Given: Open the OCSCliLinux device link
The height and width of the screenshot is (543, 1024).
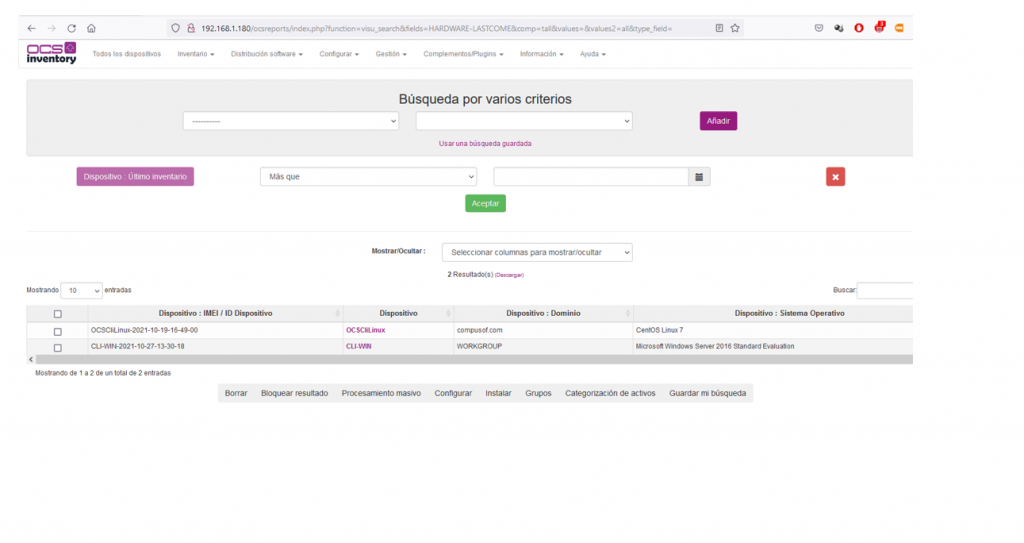Looking at the screenshot, I should coord(365,330).
